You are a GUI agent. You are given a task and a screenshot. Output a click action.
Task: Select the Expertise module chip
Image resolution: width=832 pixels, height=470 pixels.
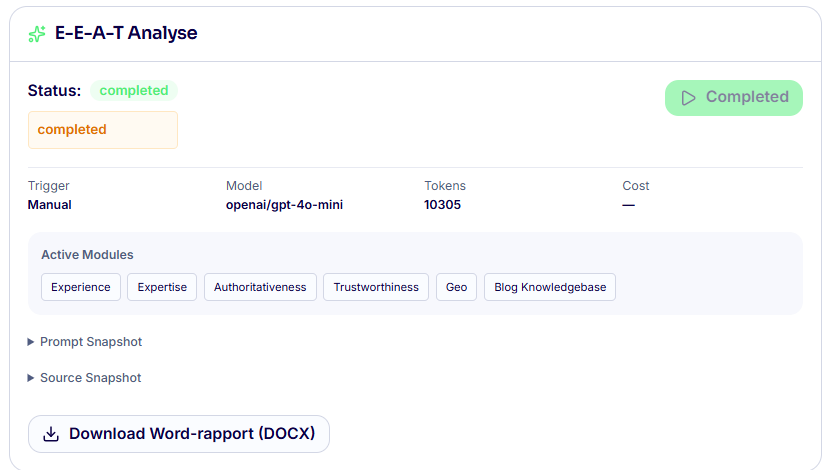[162, 287]
